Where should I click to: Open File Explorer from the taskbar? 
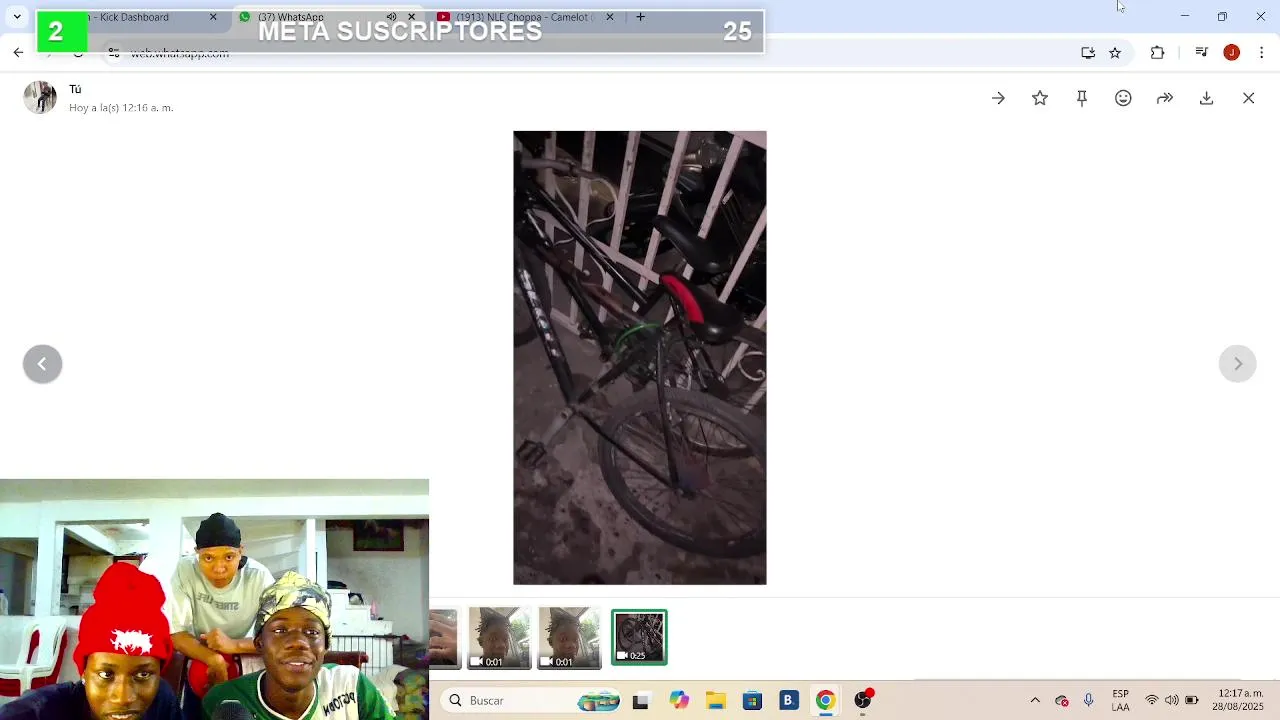(x=715, y=701)
